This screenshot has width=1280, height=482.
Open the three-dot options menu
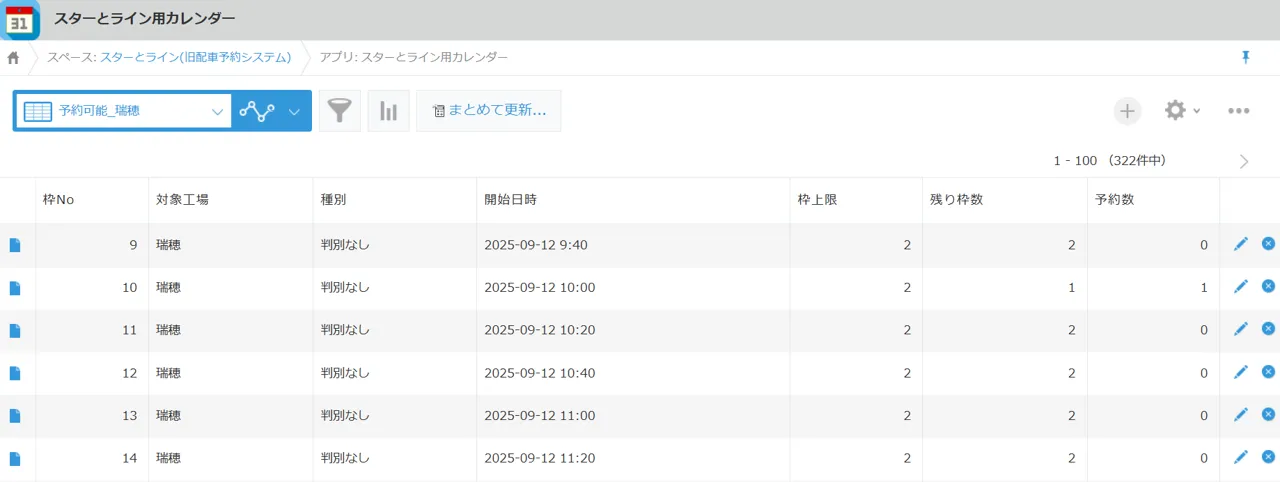tap(1238, 111)
